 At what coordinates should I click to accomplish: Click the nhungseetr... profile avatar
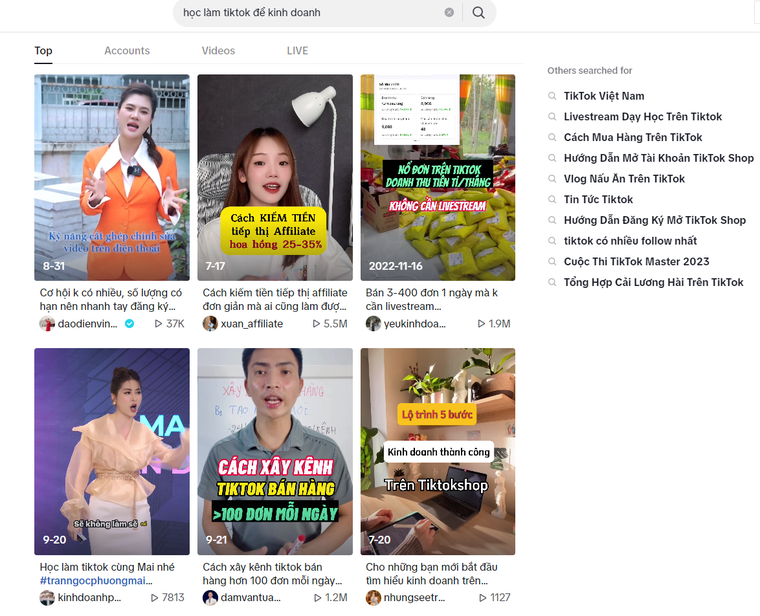[373, 598]
